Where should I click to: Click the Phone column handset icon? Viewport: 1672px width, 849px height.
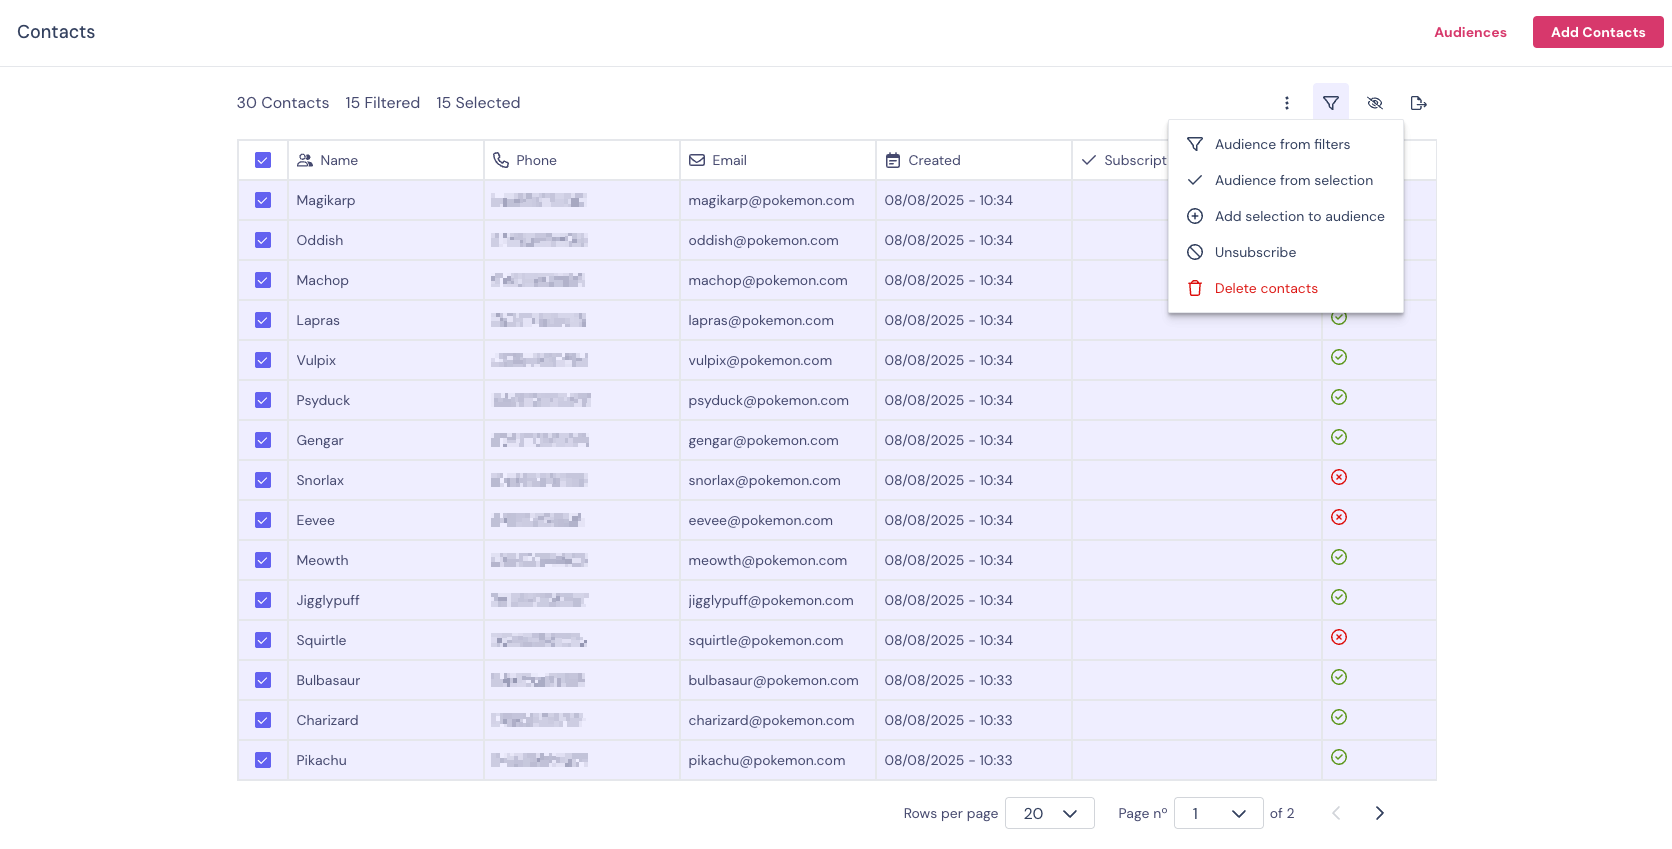point(501,160)
